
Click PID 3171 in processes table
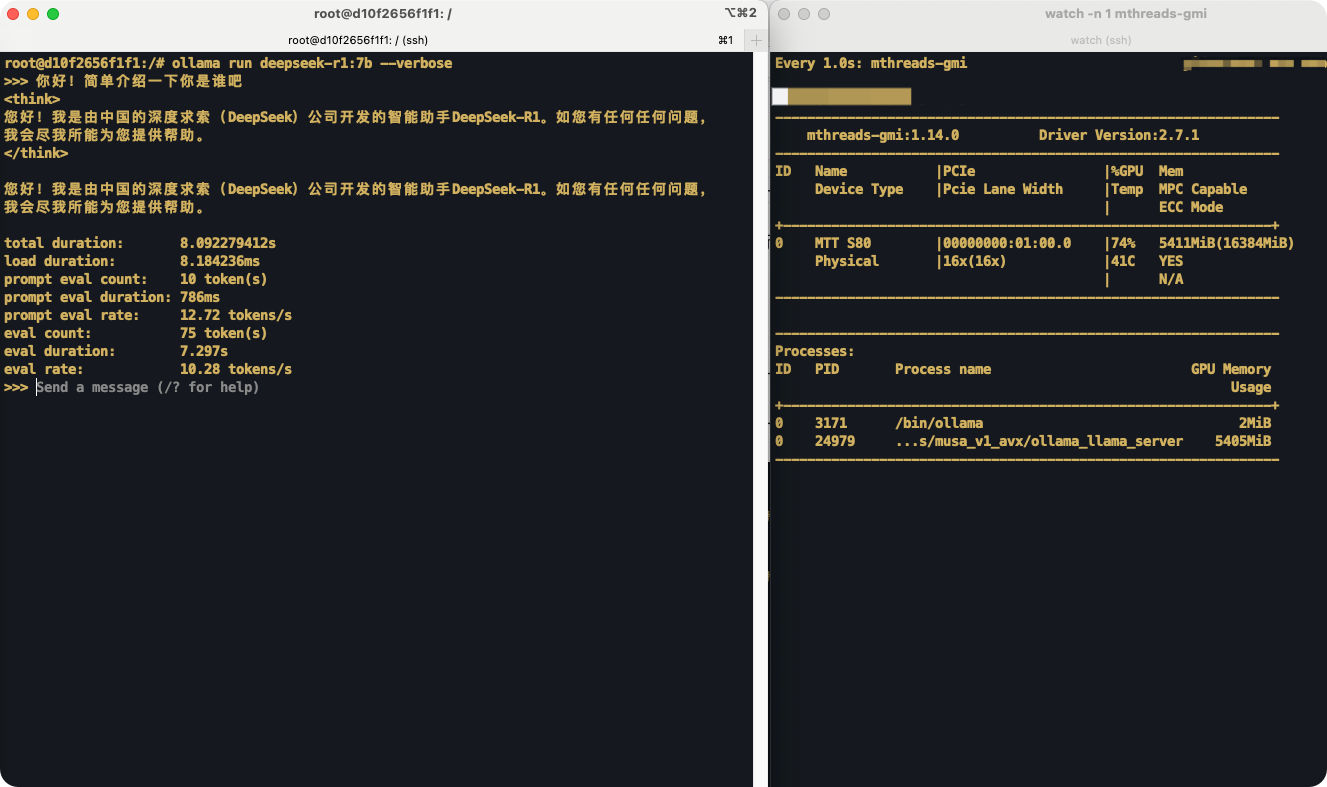click(831, 423)
